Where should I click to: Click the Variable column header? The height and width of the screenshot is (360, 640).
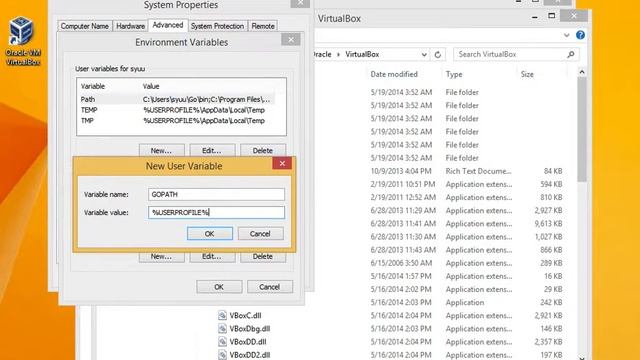click(x=93, y=86)
